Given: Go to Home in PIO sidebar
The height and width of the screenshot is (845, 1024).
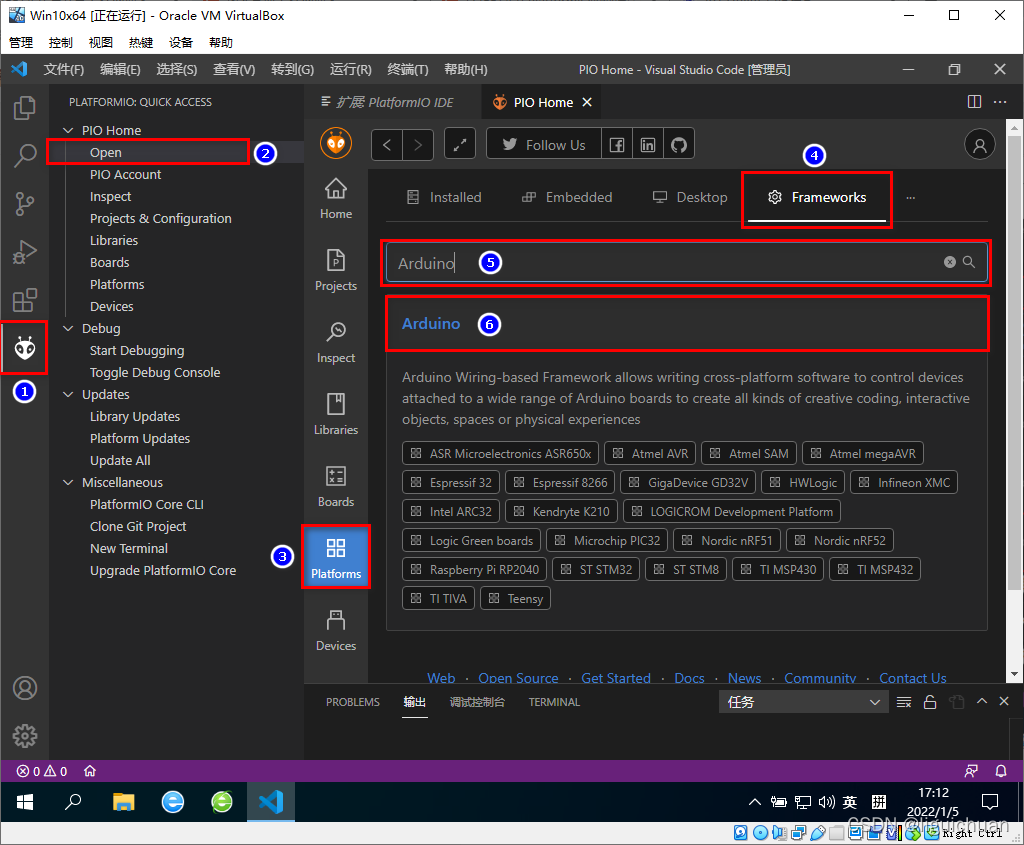Looking at the screenshot, I should coord(336,199).
